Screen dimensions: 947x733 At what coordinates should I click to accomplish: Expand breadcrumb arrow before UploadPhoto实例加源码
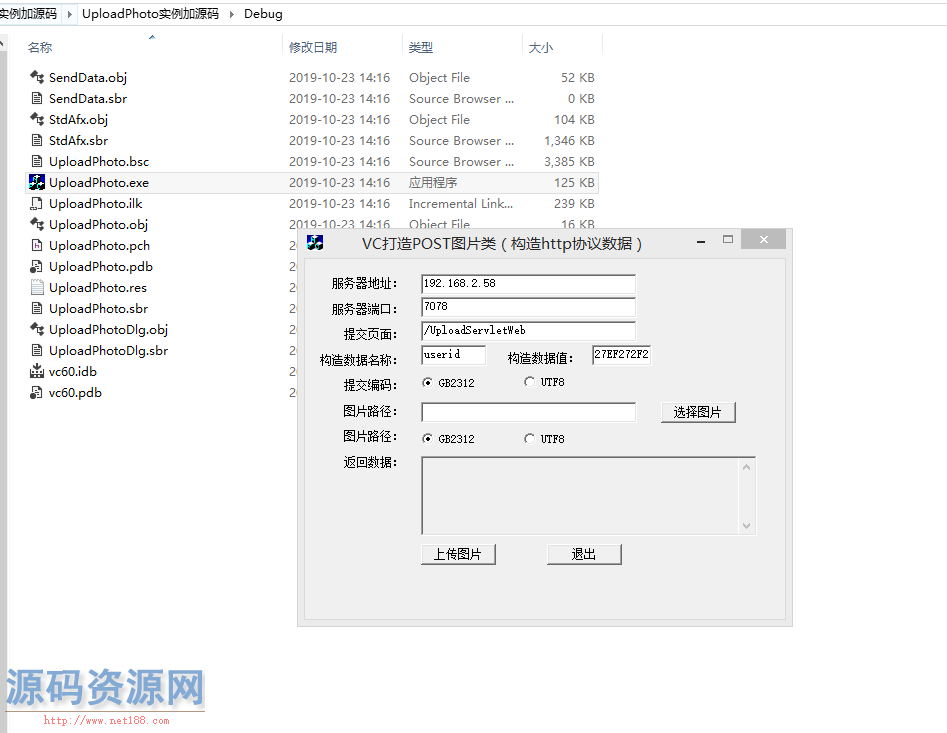[x=70, y=14]
